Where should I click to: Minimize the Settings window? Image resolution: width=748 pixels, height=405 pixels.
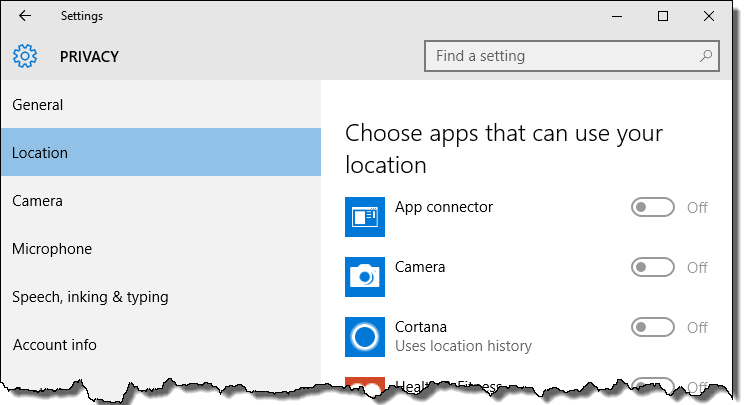coord(617,16)
